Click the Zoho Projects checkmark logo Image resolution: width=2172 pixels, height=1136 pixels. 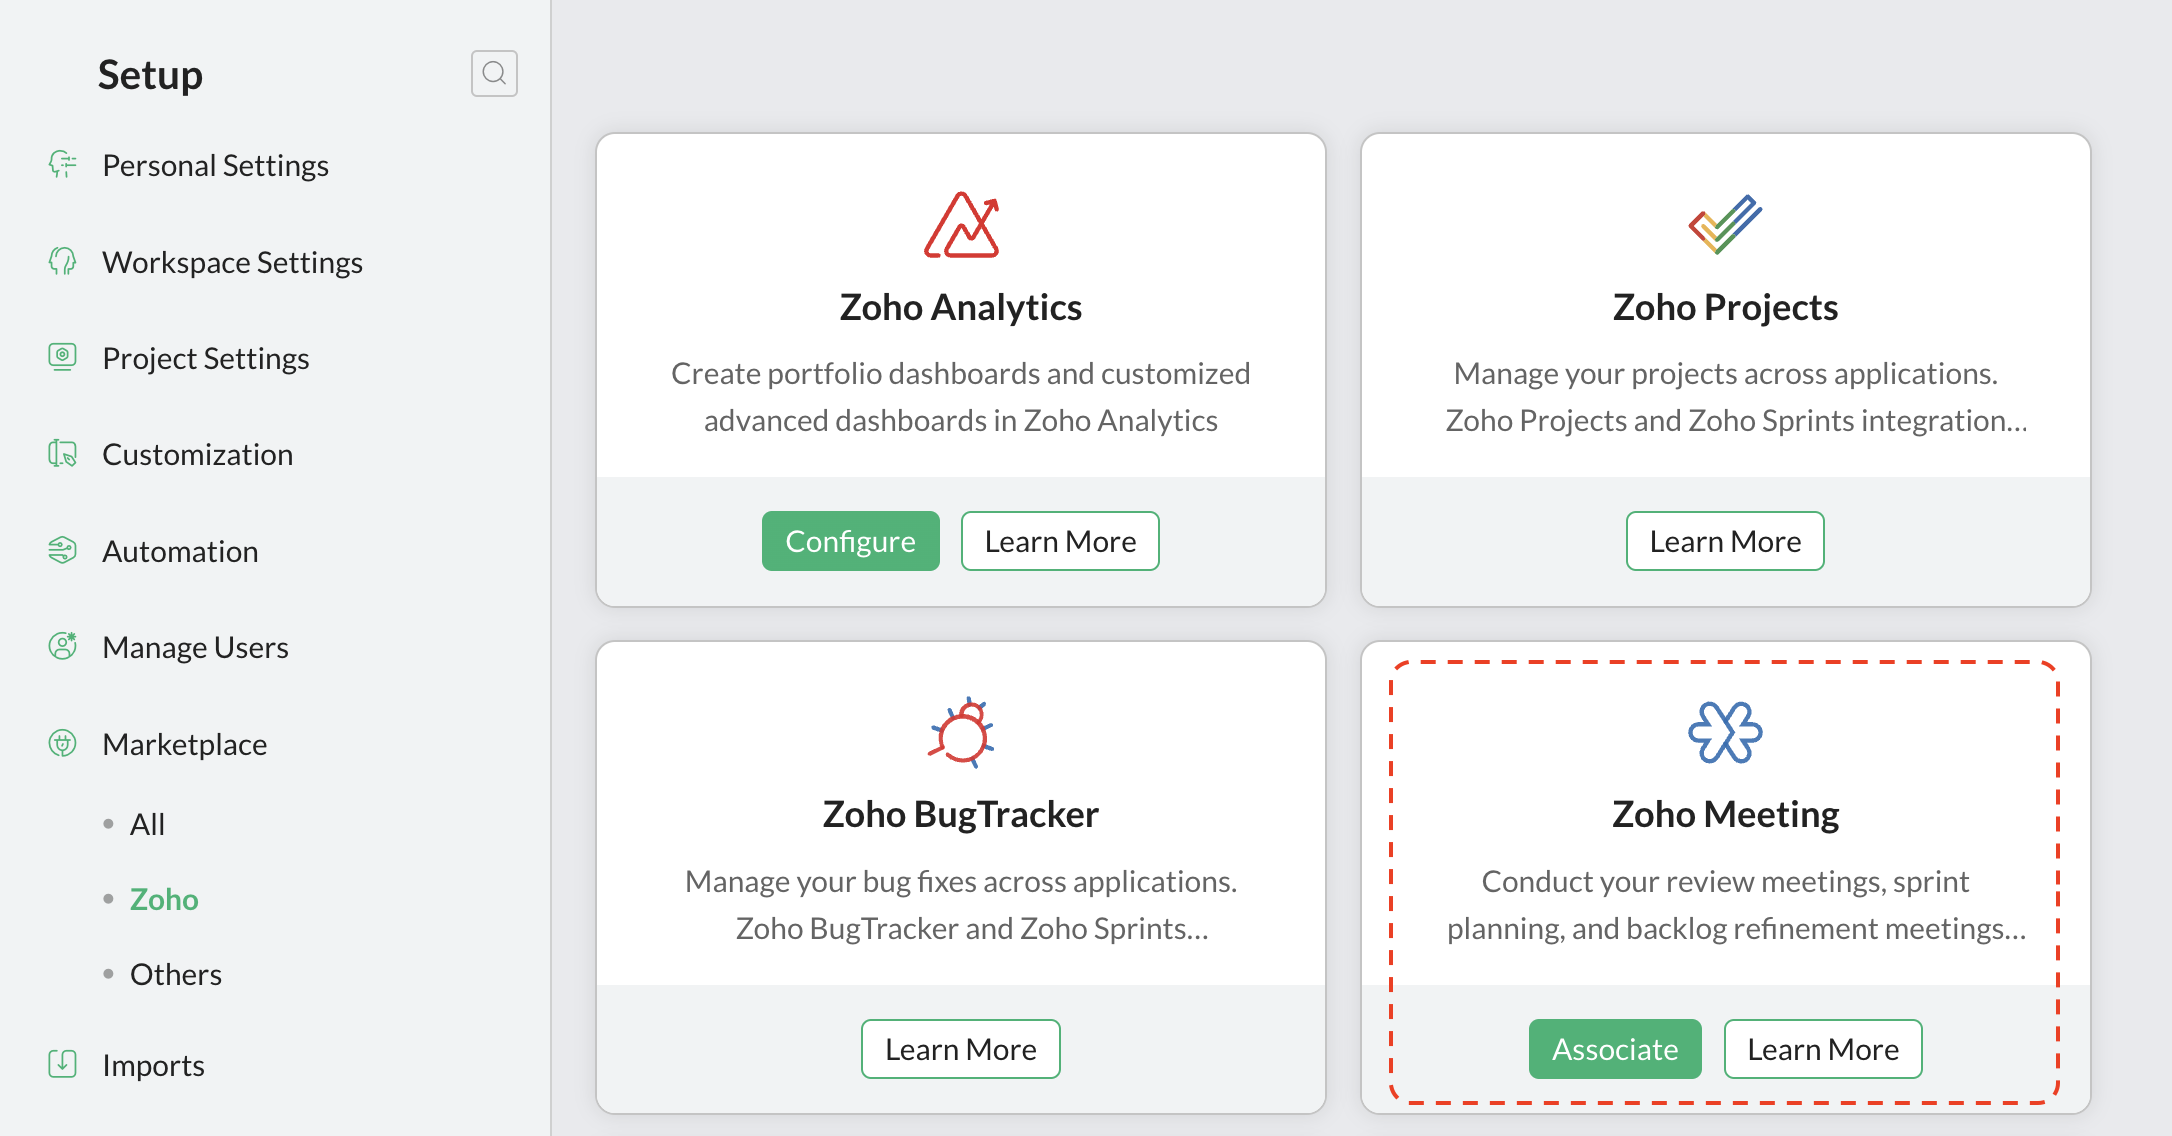1725,225
